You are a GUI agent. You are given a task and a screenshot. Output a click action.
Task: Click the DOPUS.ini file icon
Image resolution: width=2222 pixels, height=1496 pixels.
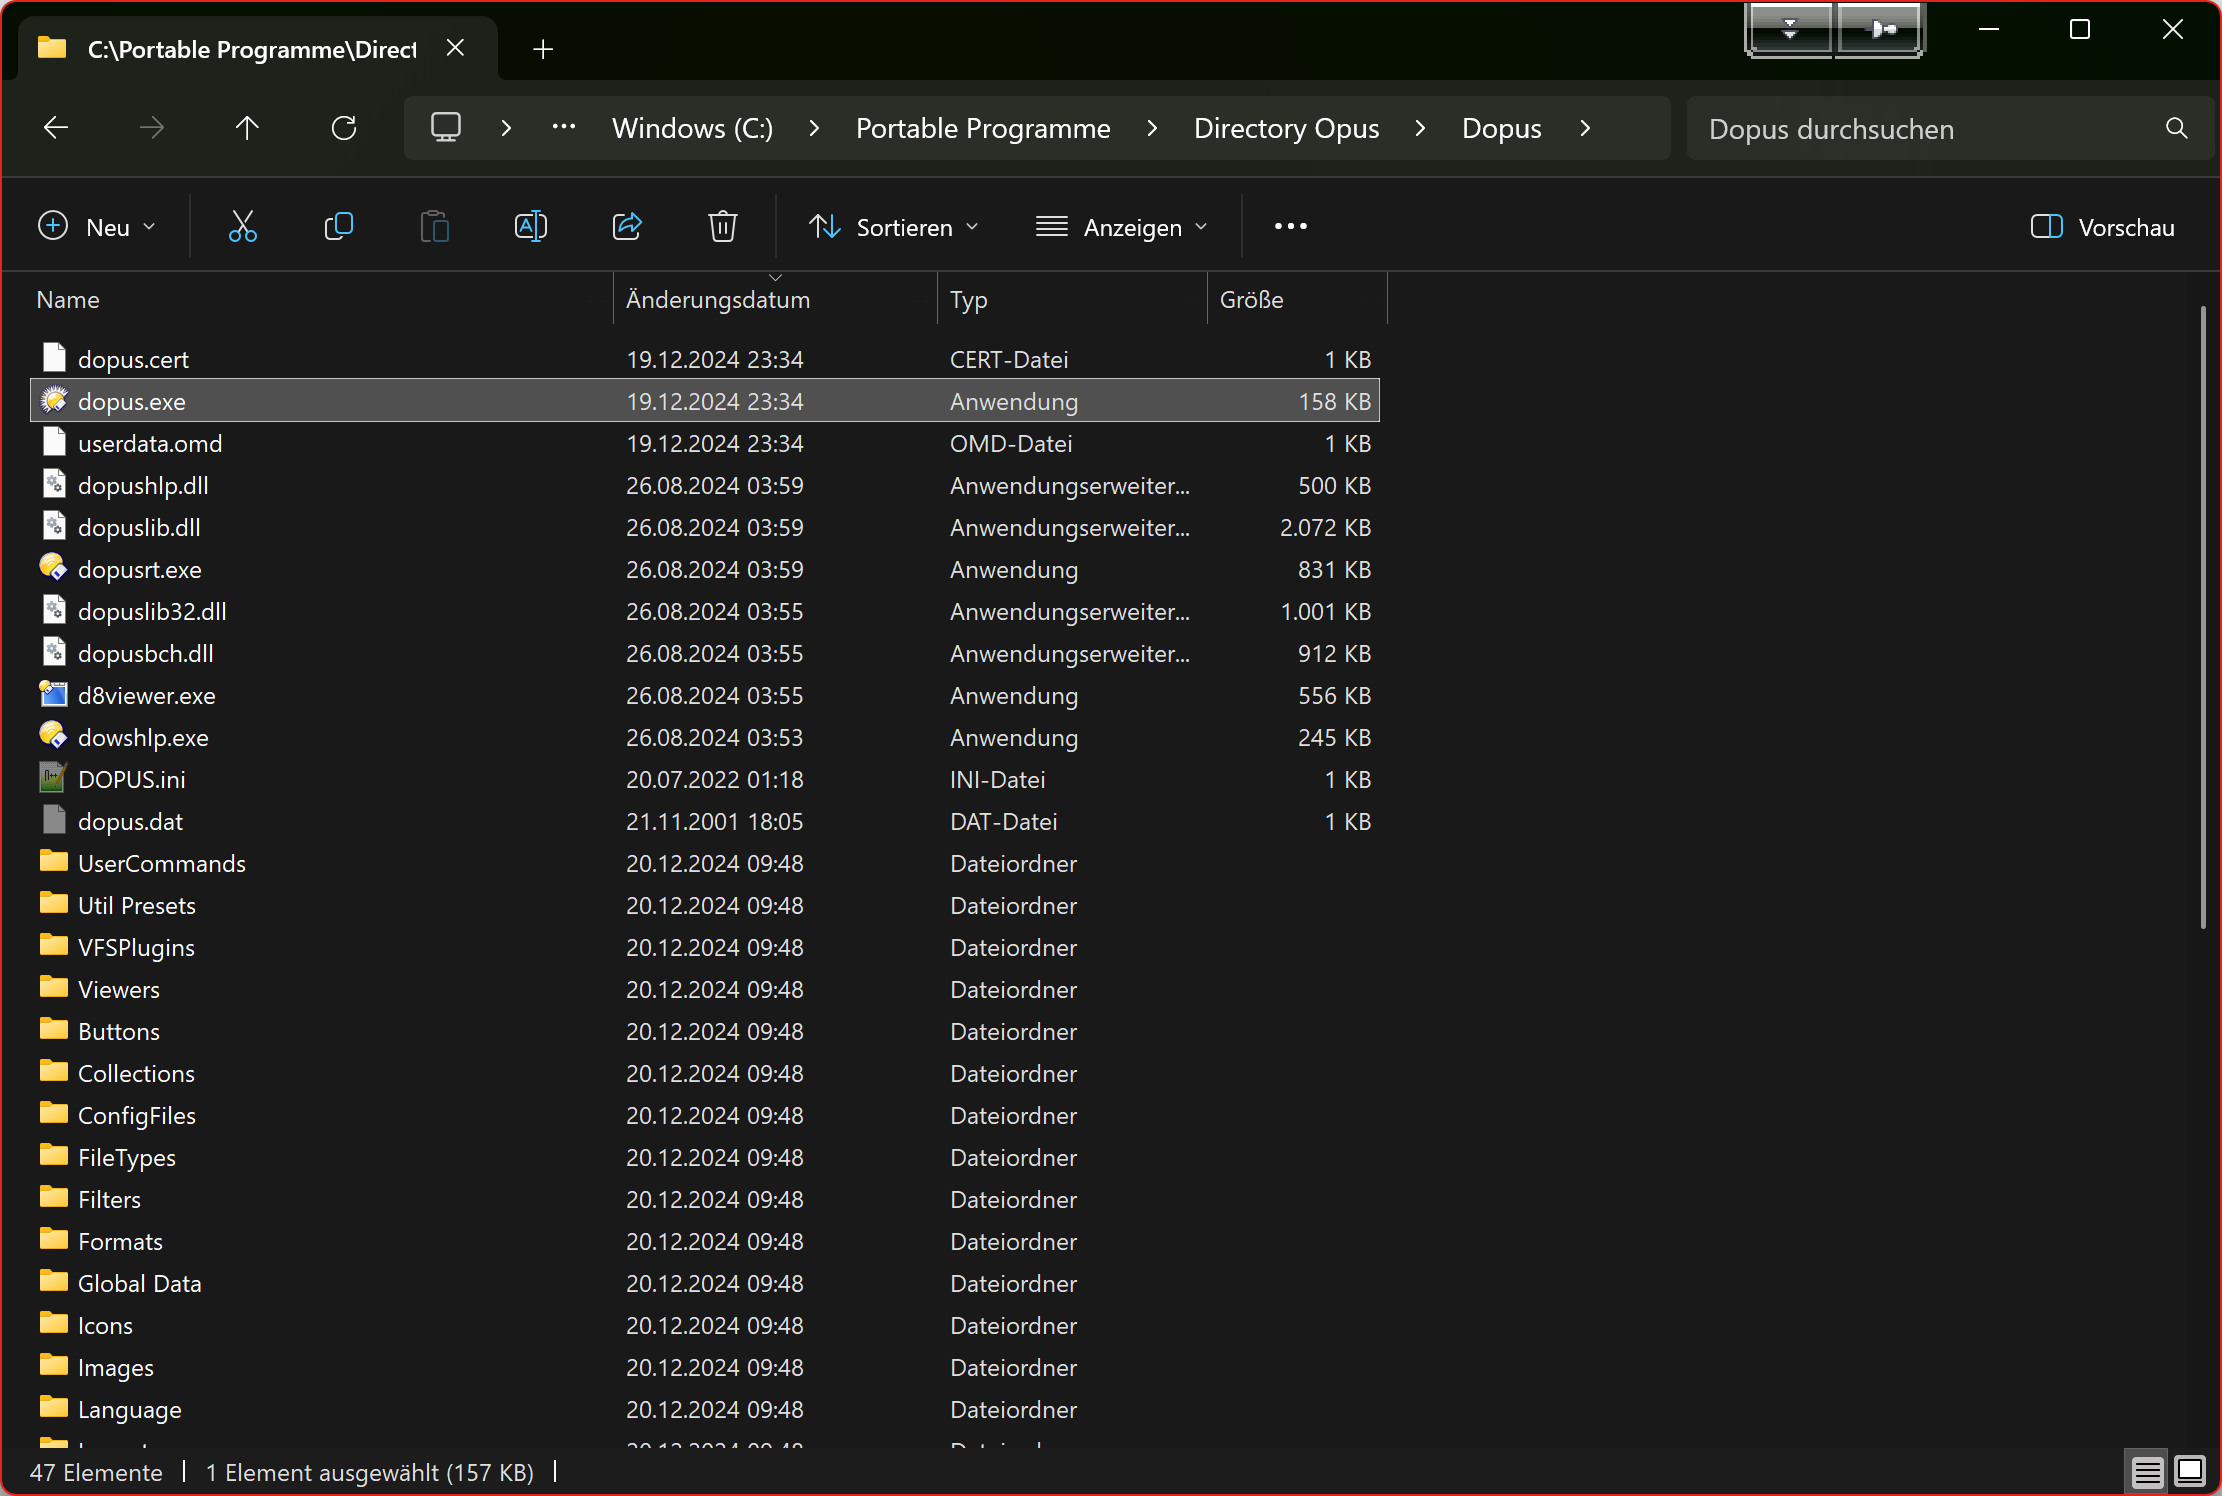(54, 778)
